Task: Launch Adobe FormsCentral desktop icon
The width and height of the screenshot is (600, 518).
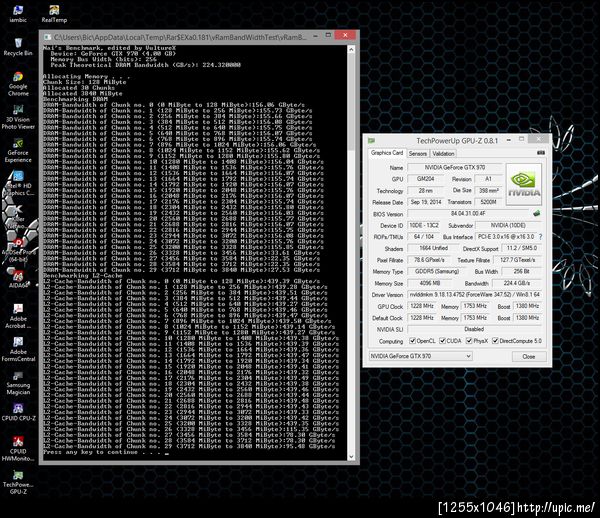Action: point(18,349)
